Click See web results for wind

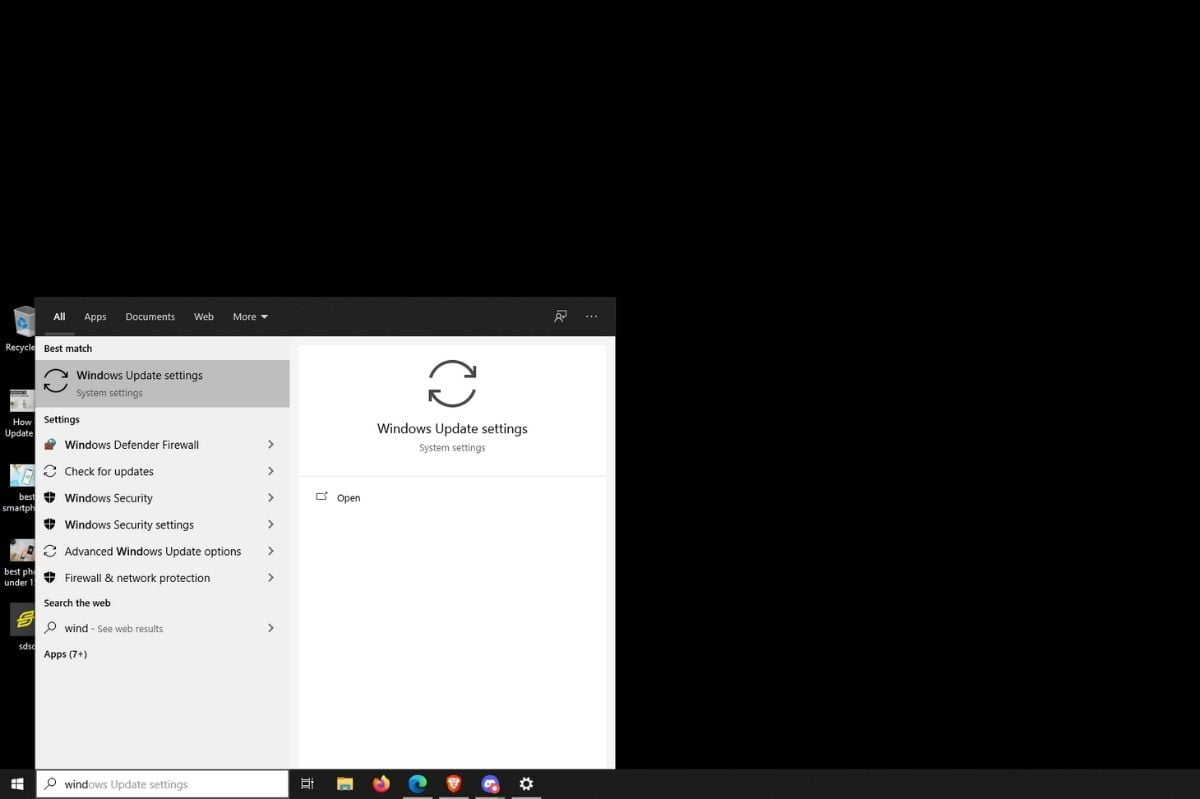pyautogui.click(x=132, y=628)
